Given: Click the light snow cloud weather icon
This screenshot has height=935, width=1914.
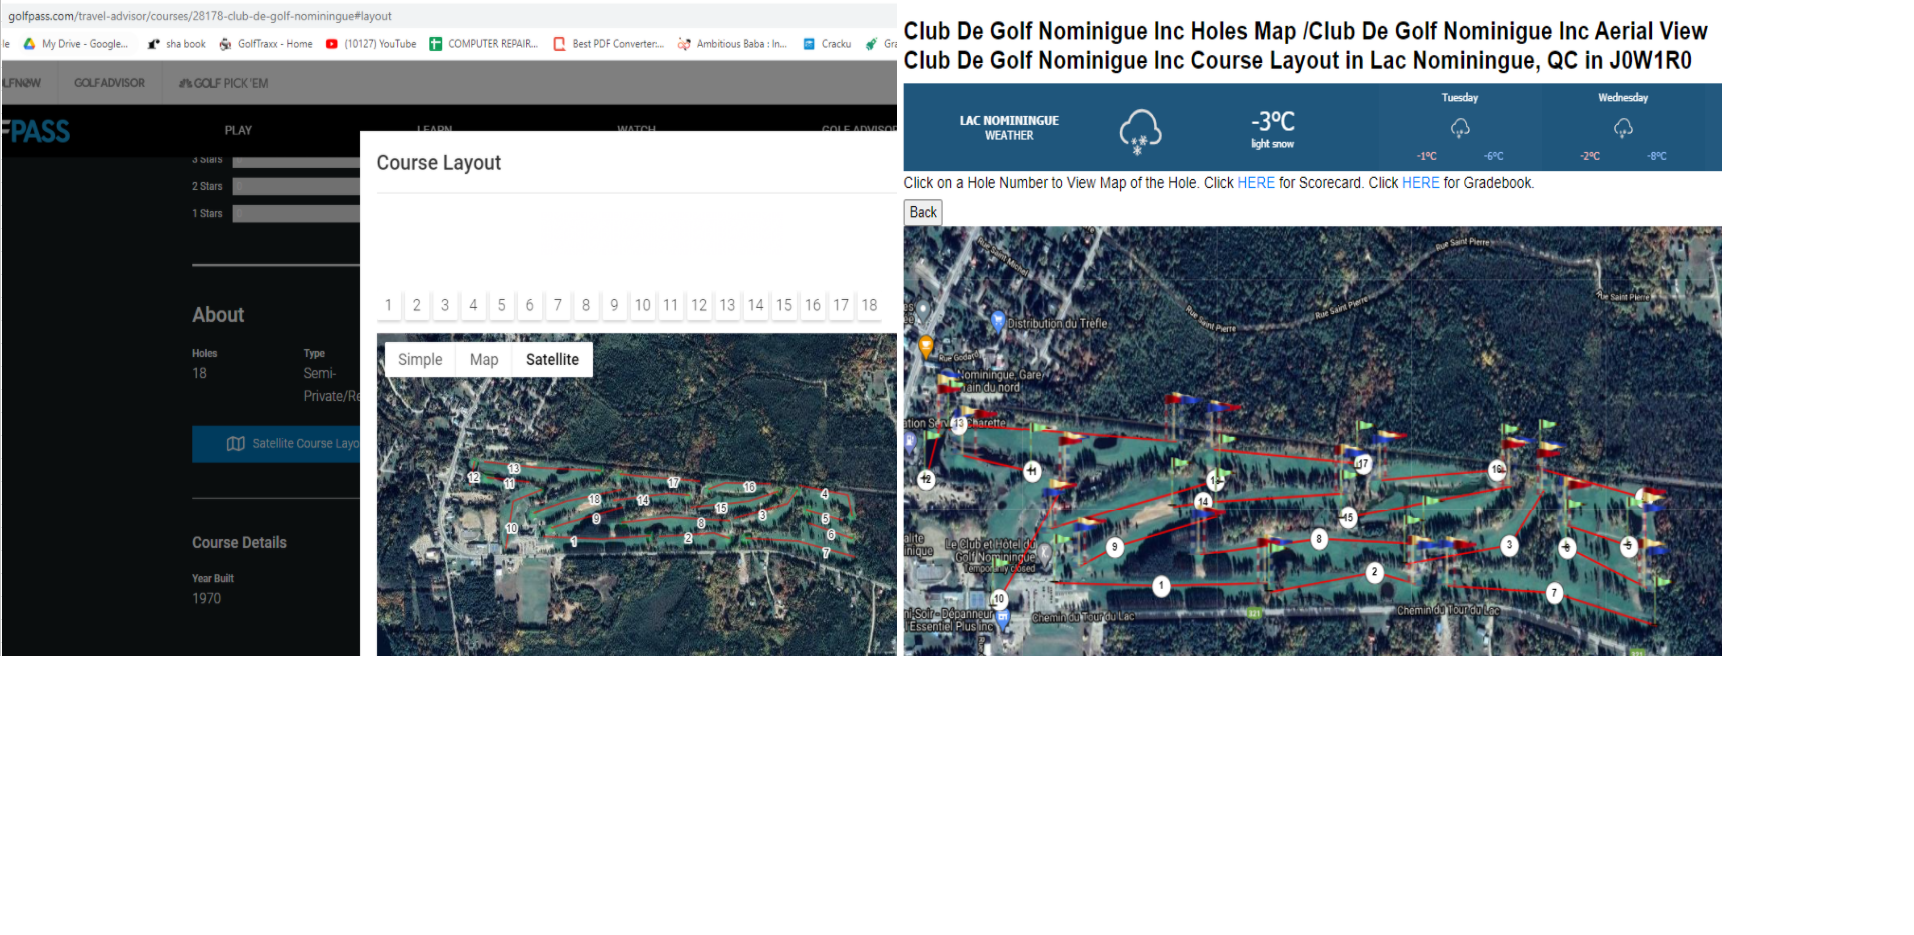Looking at the screenshot, I should [1140, 131].
